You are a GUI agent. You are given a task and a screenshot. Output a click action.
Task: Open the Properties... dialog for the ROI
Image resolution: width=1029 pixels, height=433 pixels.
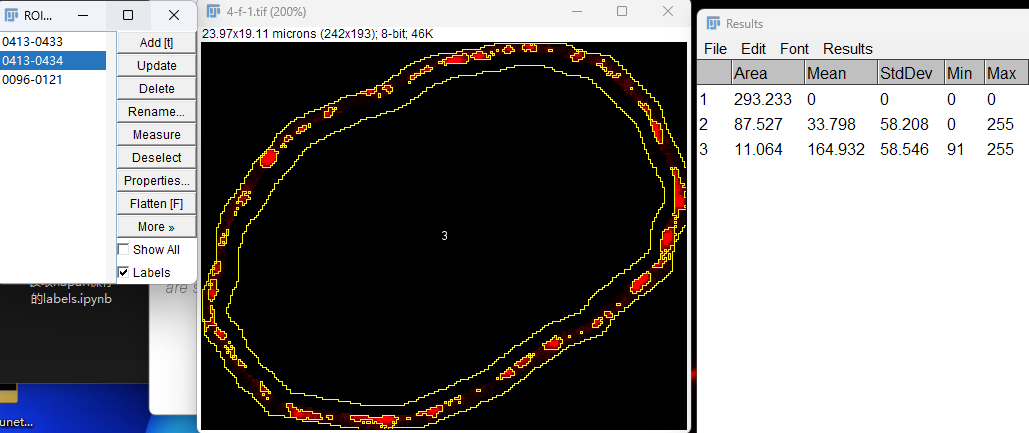click(x=156, y=180)
